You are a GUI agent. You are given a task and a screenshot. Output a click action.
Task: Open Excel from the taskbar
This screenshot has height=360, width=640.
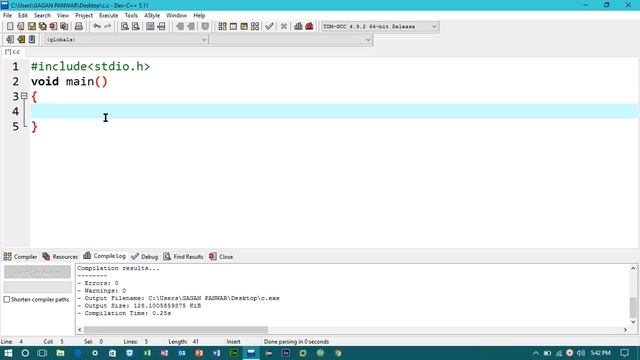[147, 353]
